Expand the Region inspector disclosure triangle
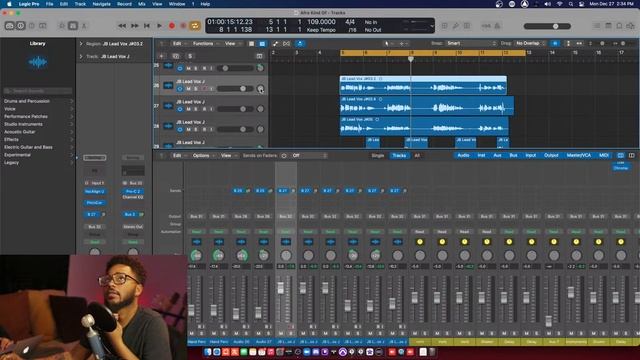Image resolution: width=640 pixels, height=360 pixels. coord(81,44)
